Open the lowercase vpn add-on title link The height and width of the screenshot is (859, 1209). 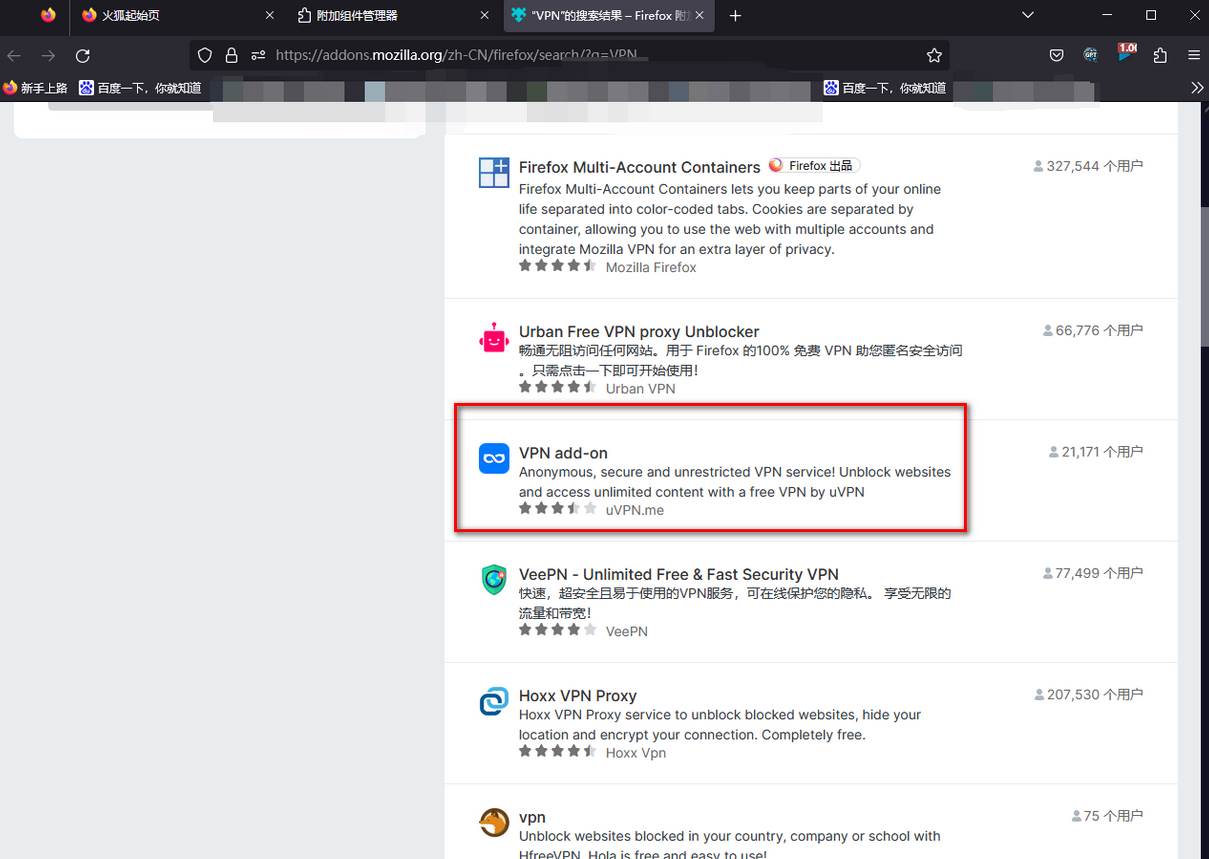coord(532,817)
